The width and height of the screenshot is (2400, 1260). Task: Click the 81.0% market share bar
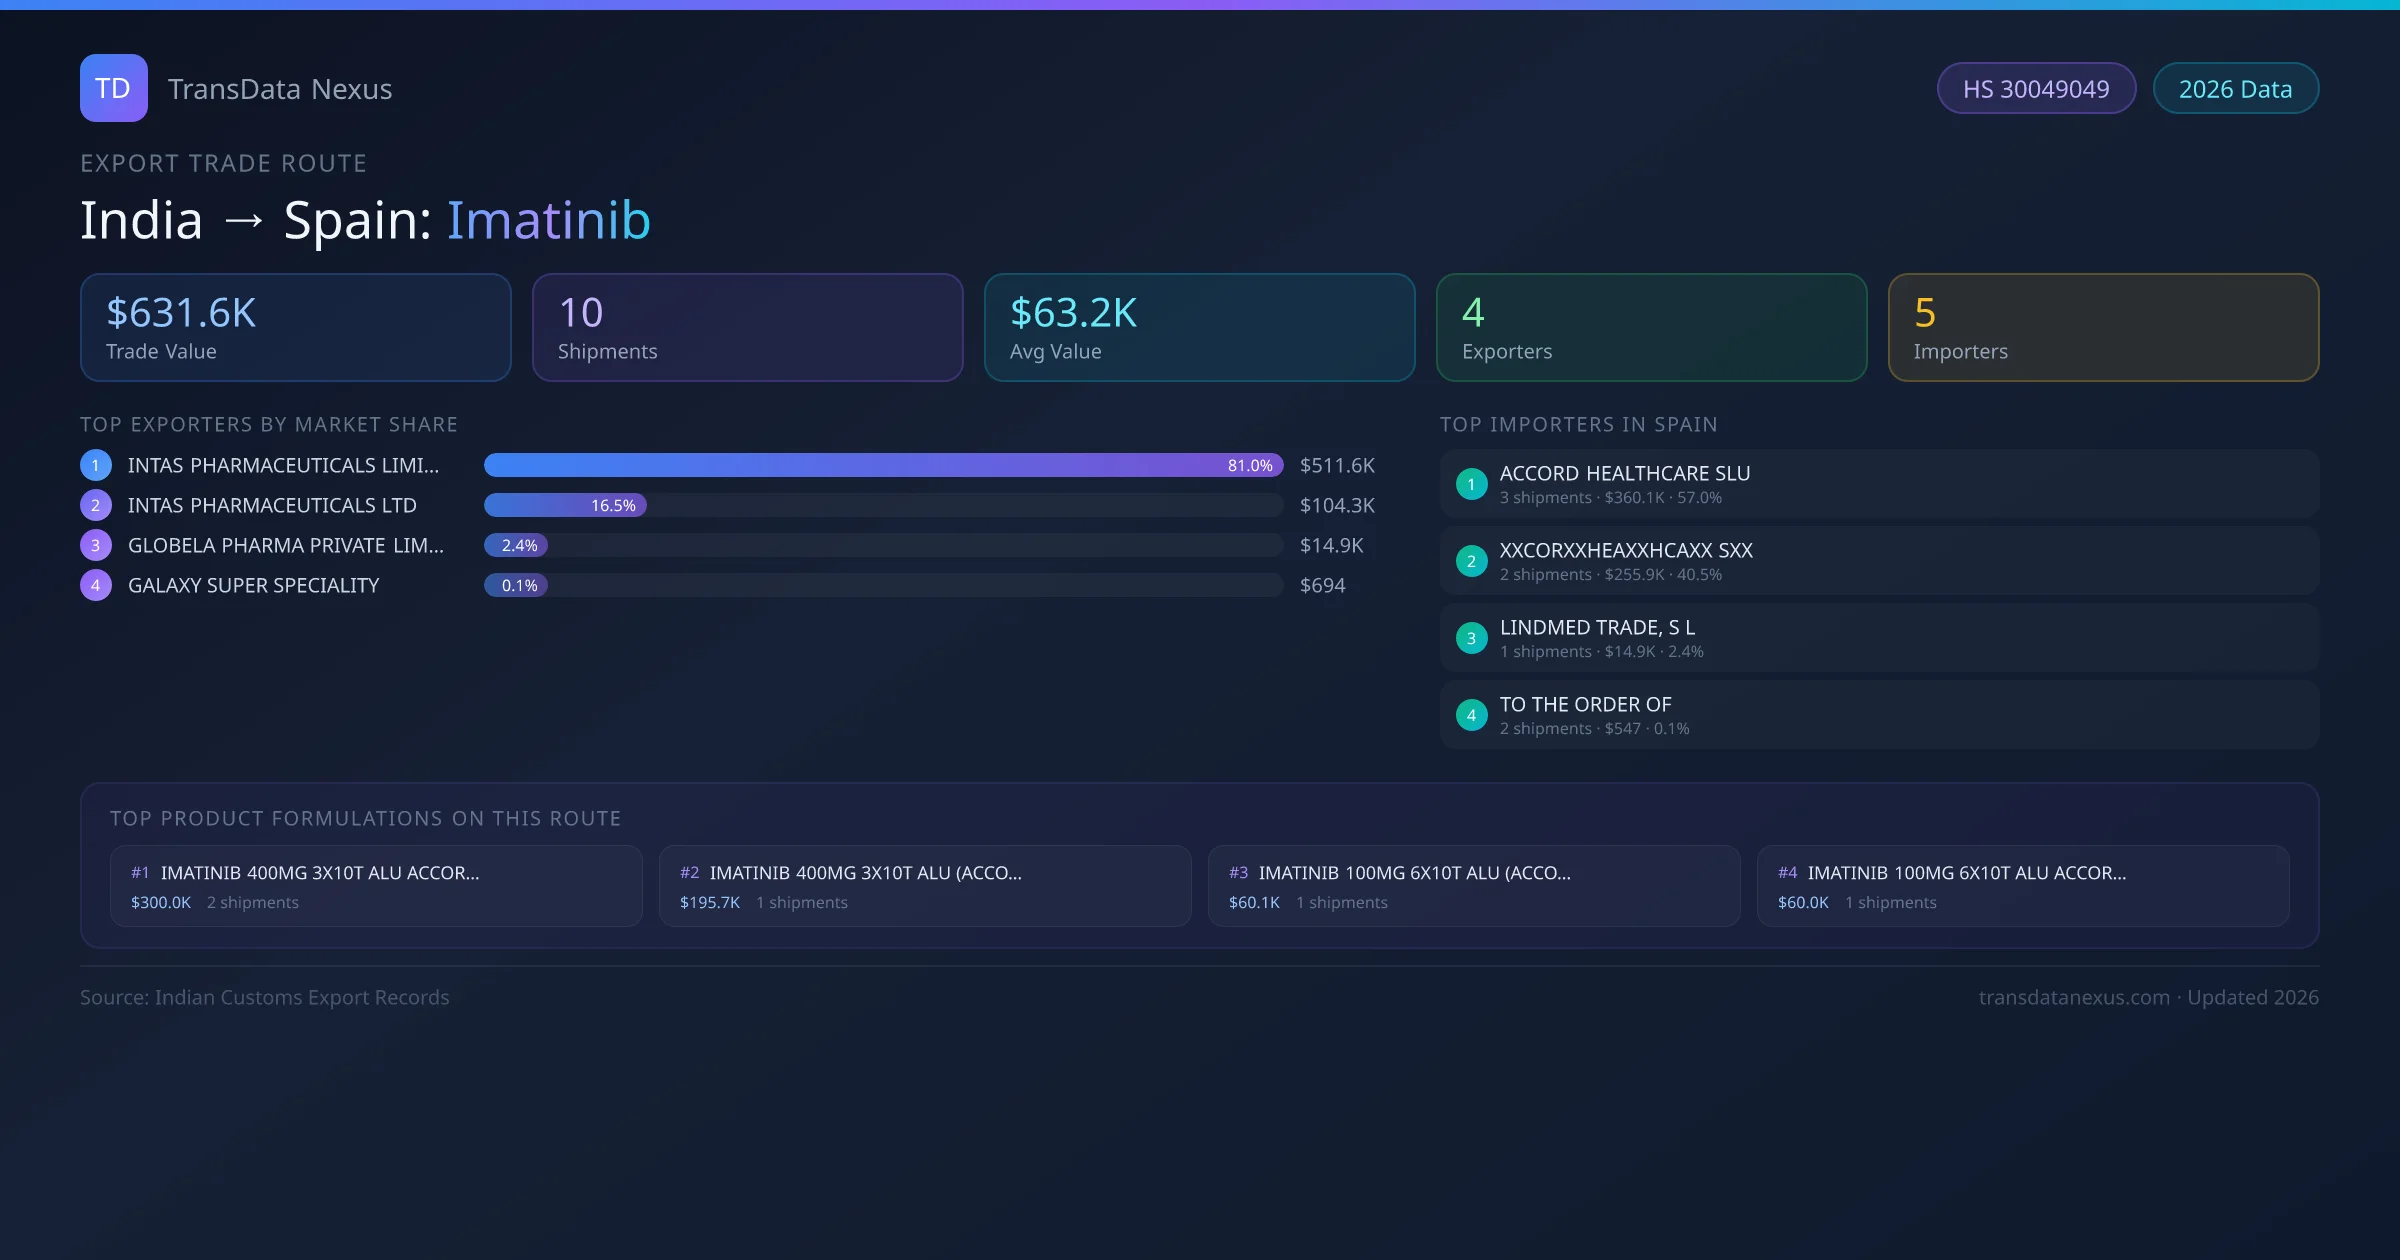(883, 465)
